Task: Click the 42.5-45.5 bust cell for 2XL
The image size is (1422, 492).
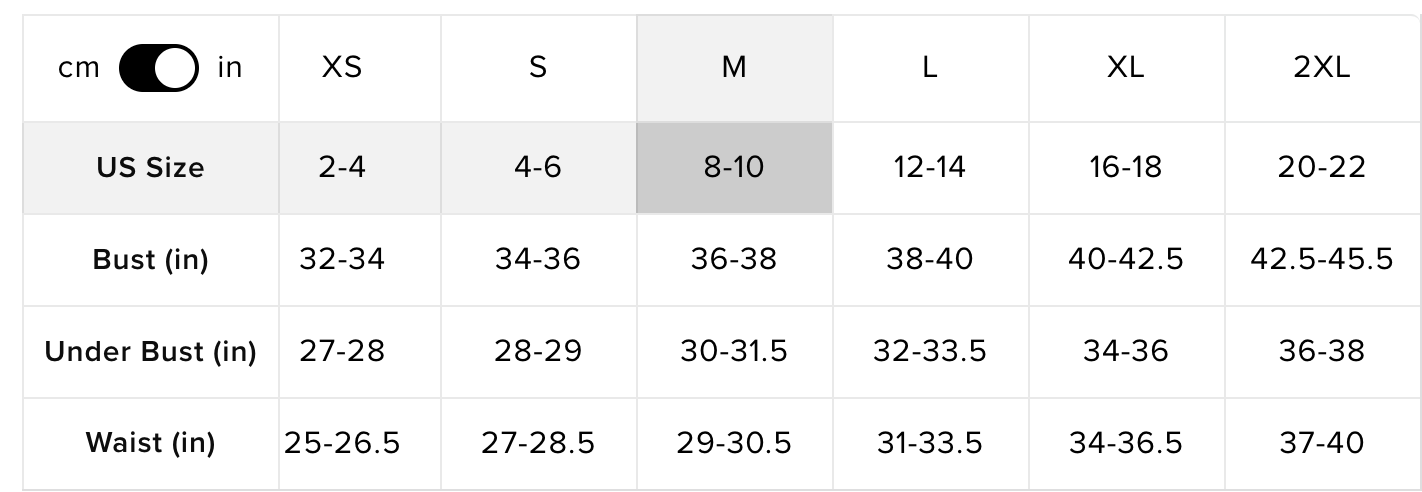Action: tap(1321, 260)
